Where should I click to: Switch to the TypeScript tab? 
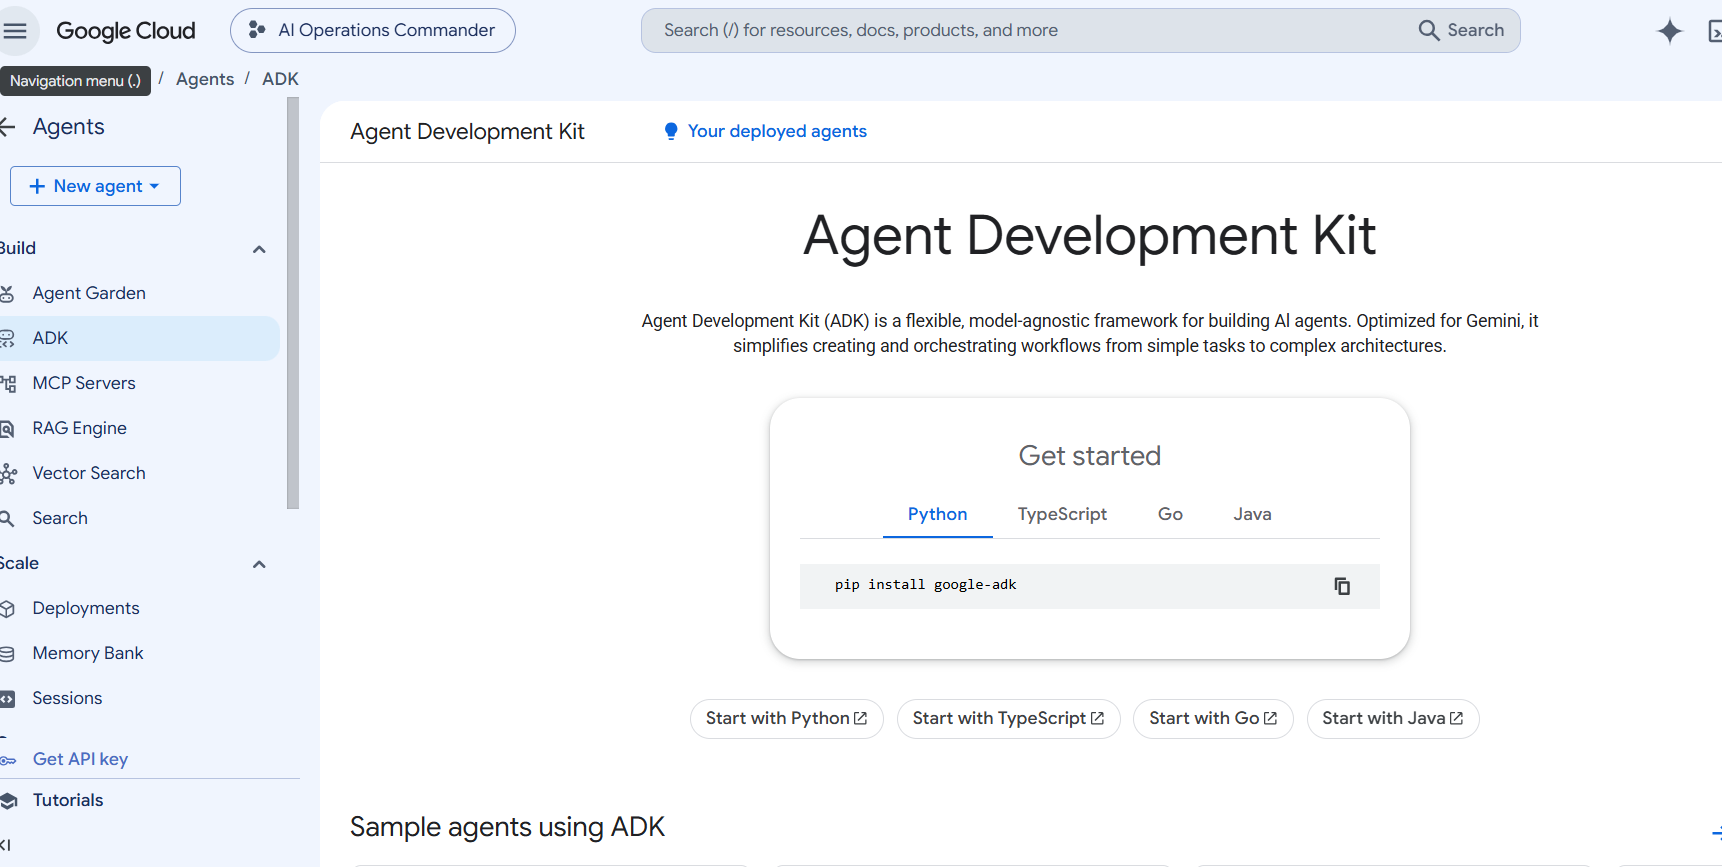coord(1062,514)
